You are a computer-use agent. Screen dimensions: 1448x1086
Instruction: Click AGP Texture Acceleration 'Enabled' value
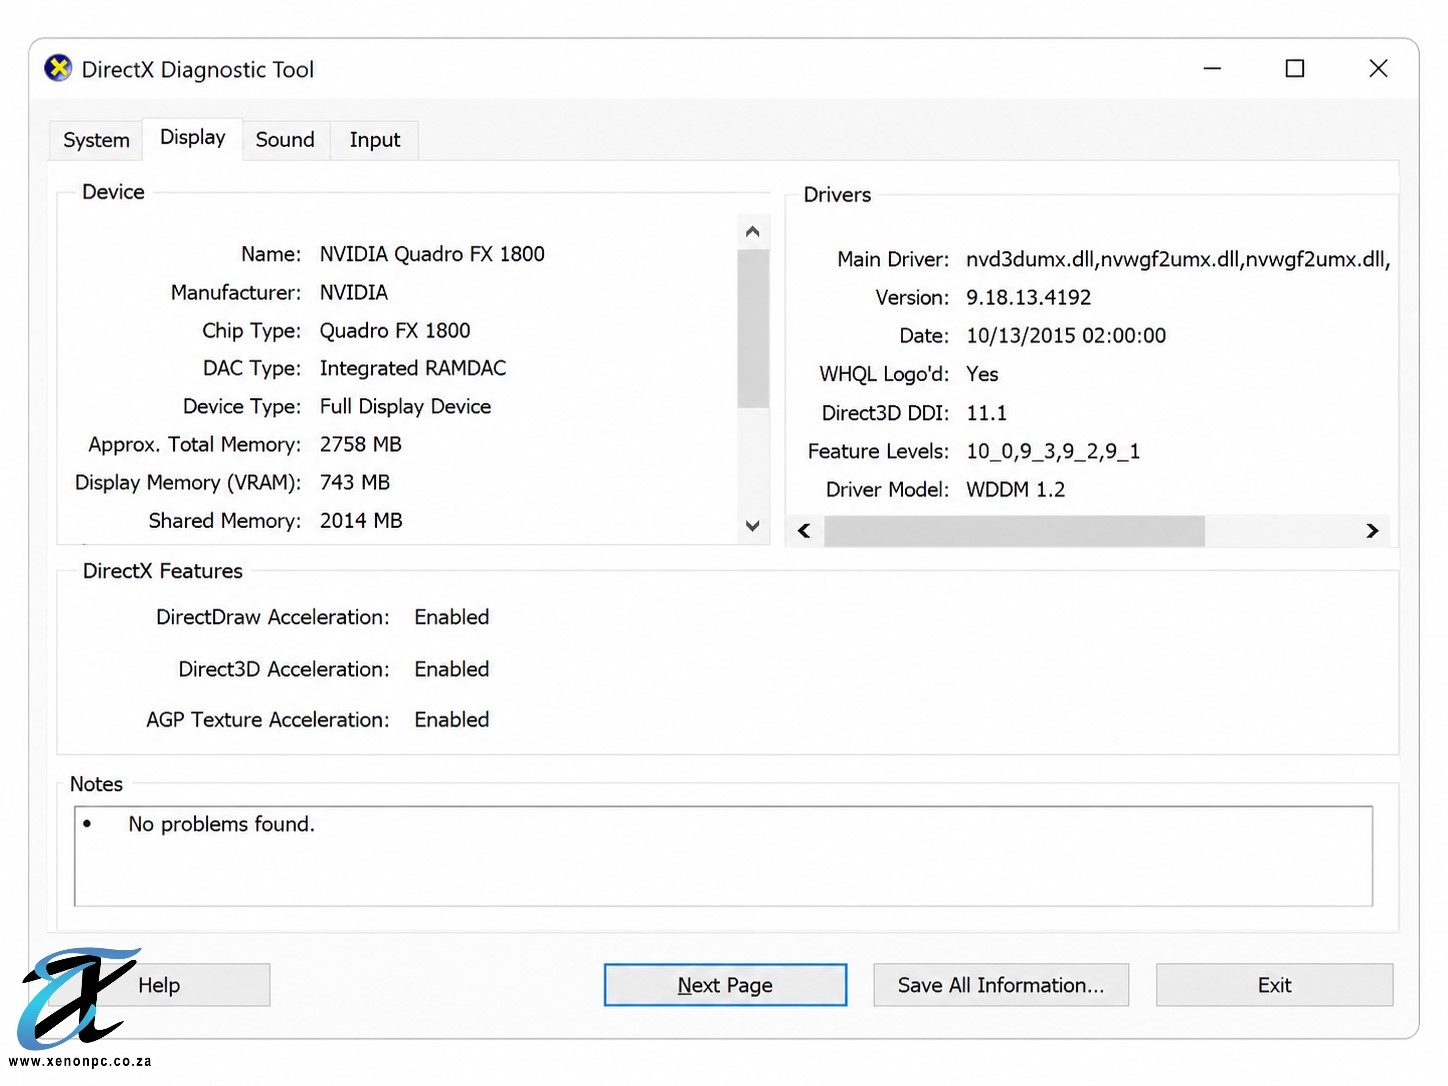tap(452, 719)
